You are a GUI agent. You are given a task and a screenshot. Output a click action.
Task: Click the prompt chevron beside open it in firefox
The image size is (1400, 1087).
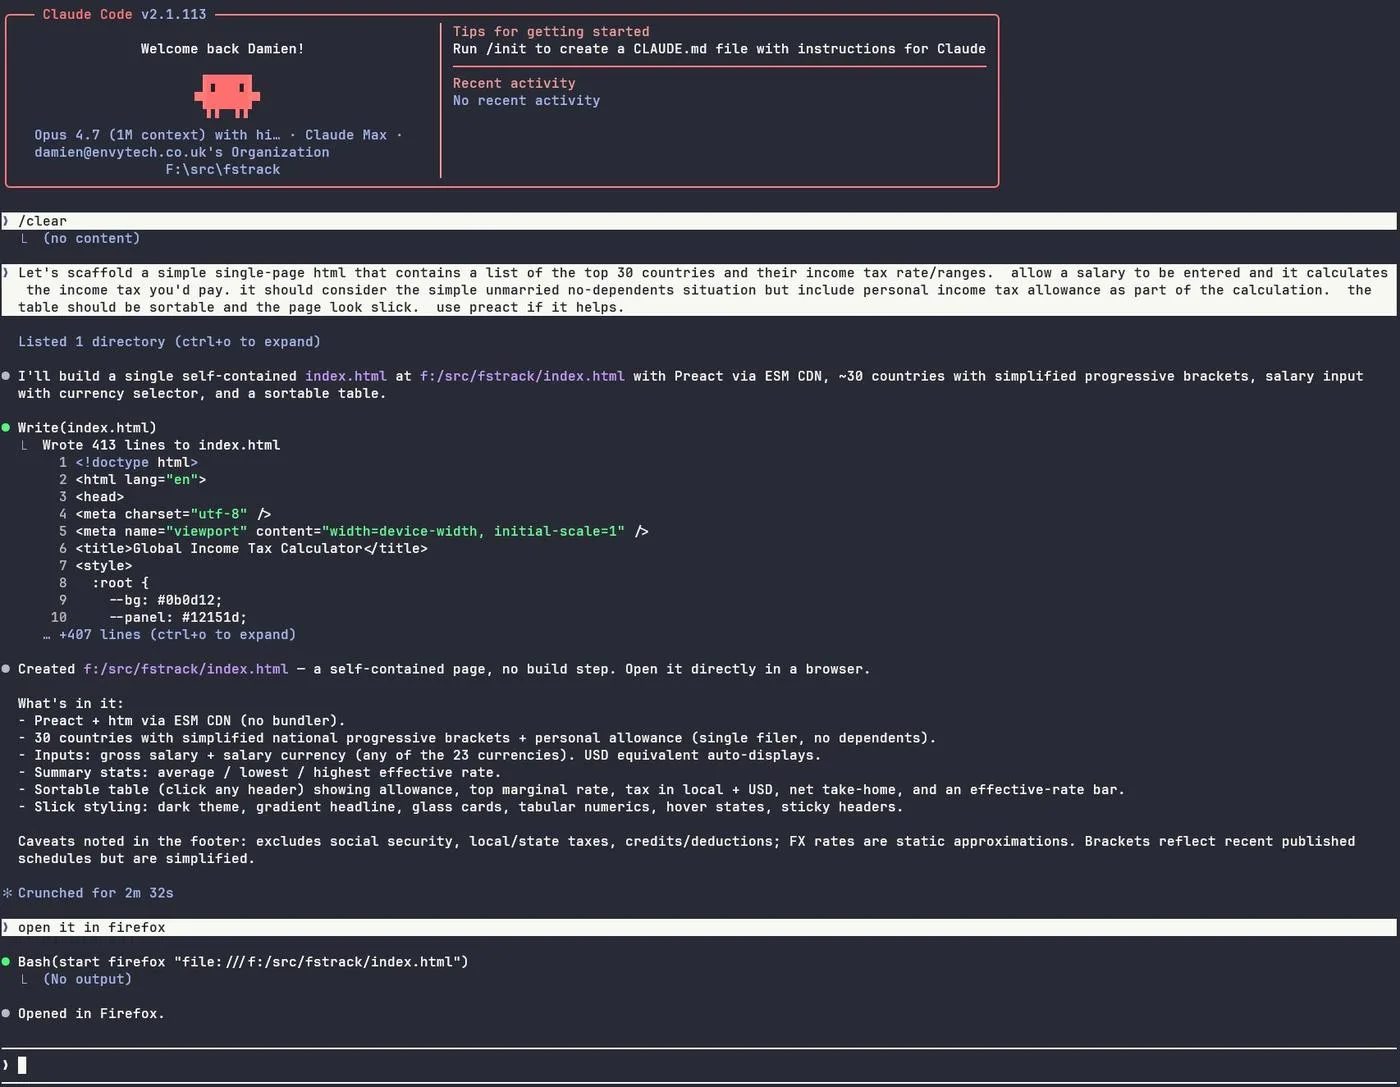coord(6,928)
